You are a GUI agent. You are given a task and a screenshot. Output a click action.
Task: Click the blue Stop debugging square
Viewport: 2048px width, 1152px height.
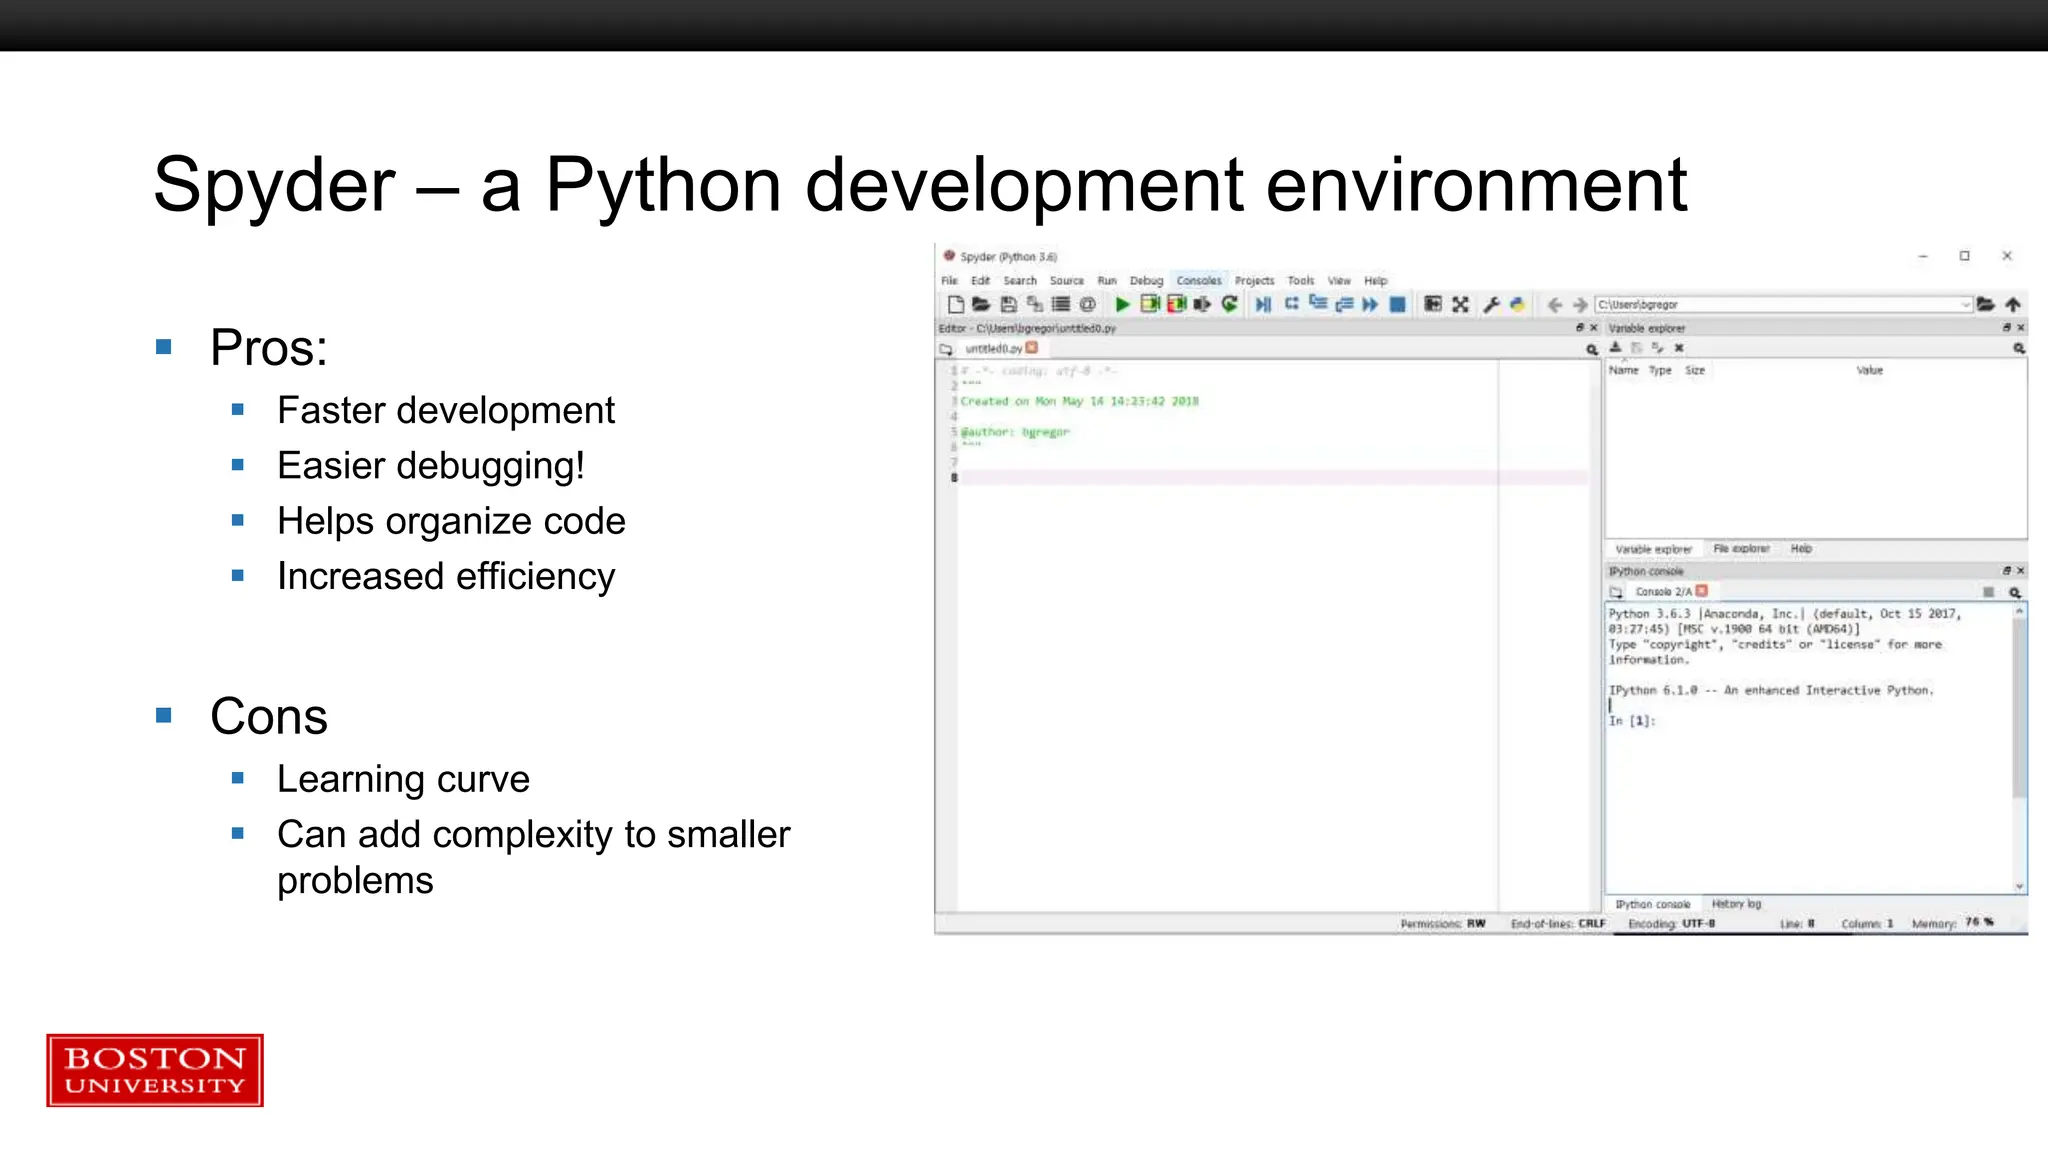pos(1398,305)
